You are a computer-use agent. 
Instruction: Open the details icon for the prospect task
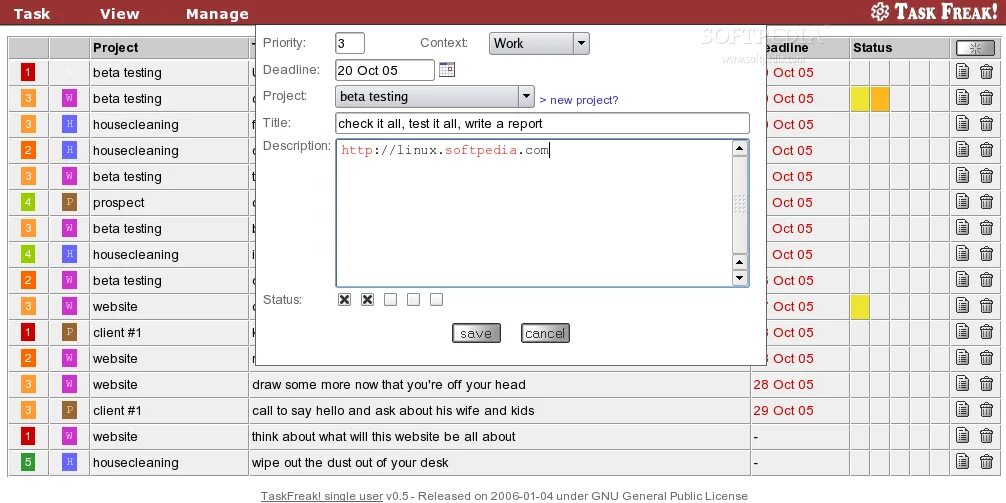point(962,202)
